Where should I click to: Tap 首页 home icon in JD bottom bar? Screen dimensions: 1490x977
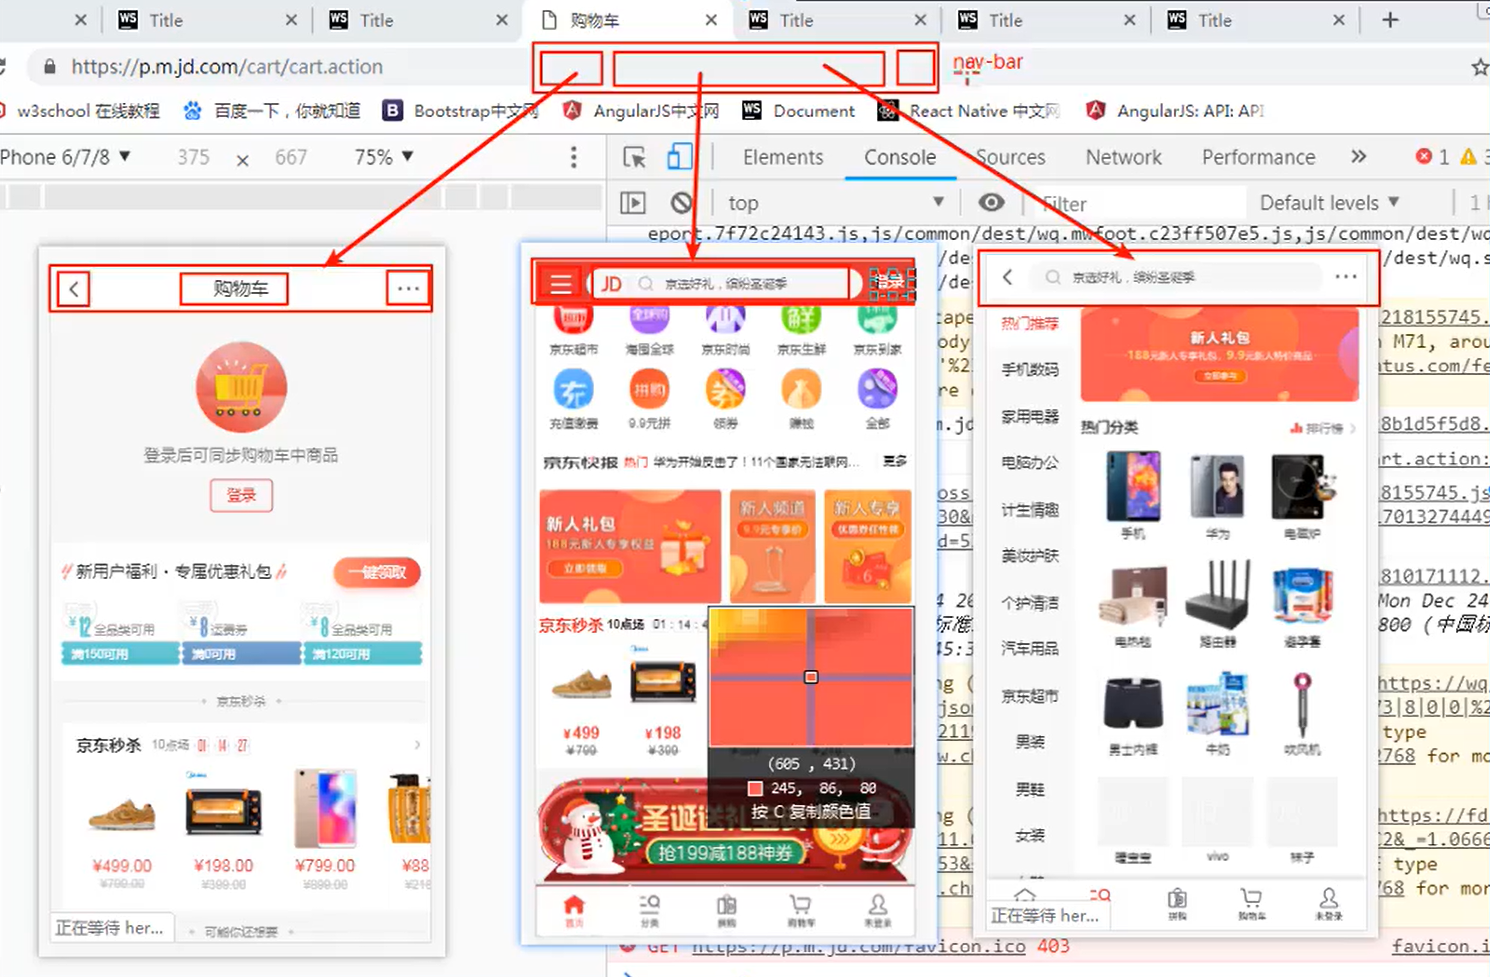click(574, 910)
